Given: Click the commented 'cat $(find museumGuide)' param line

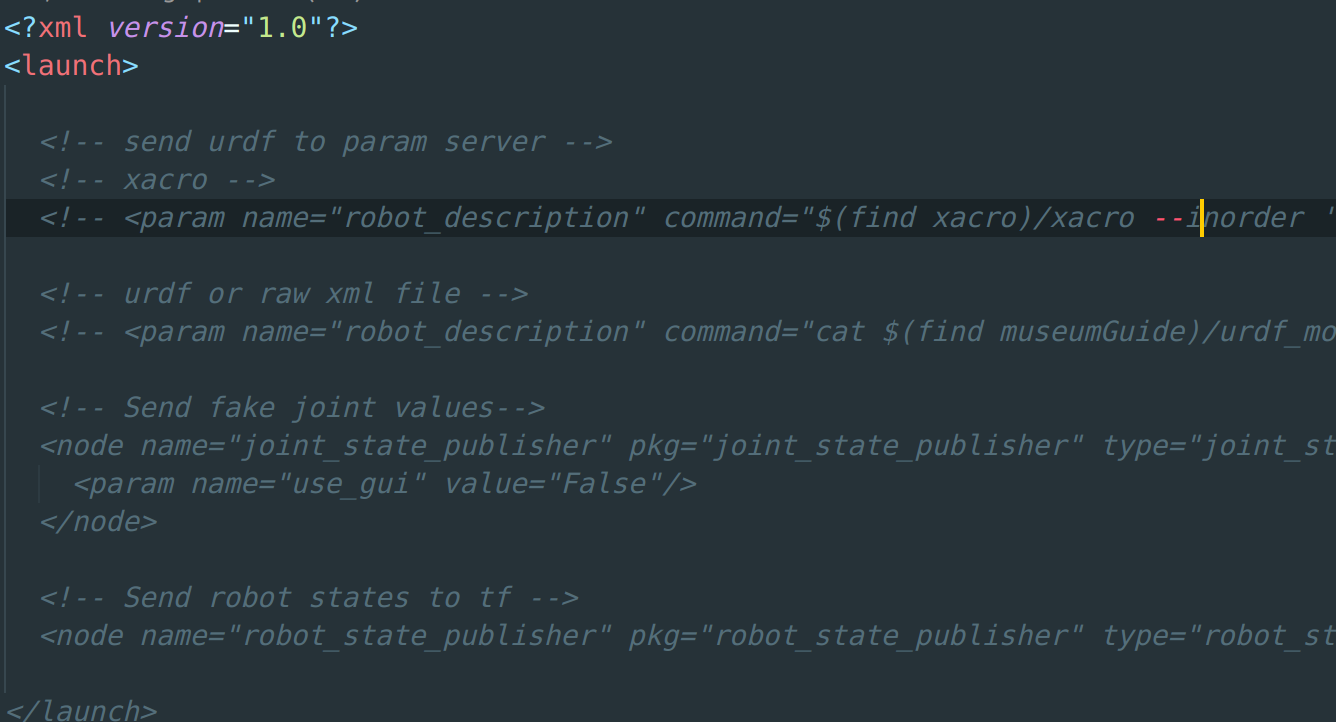Looking at the screenshot, I should pyautogui.click(x=688, y=332).
